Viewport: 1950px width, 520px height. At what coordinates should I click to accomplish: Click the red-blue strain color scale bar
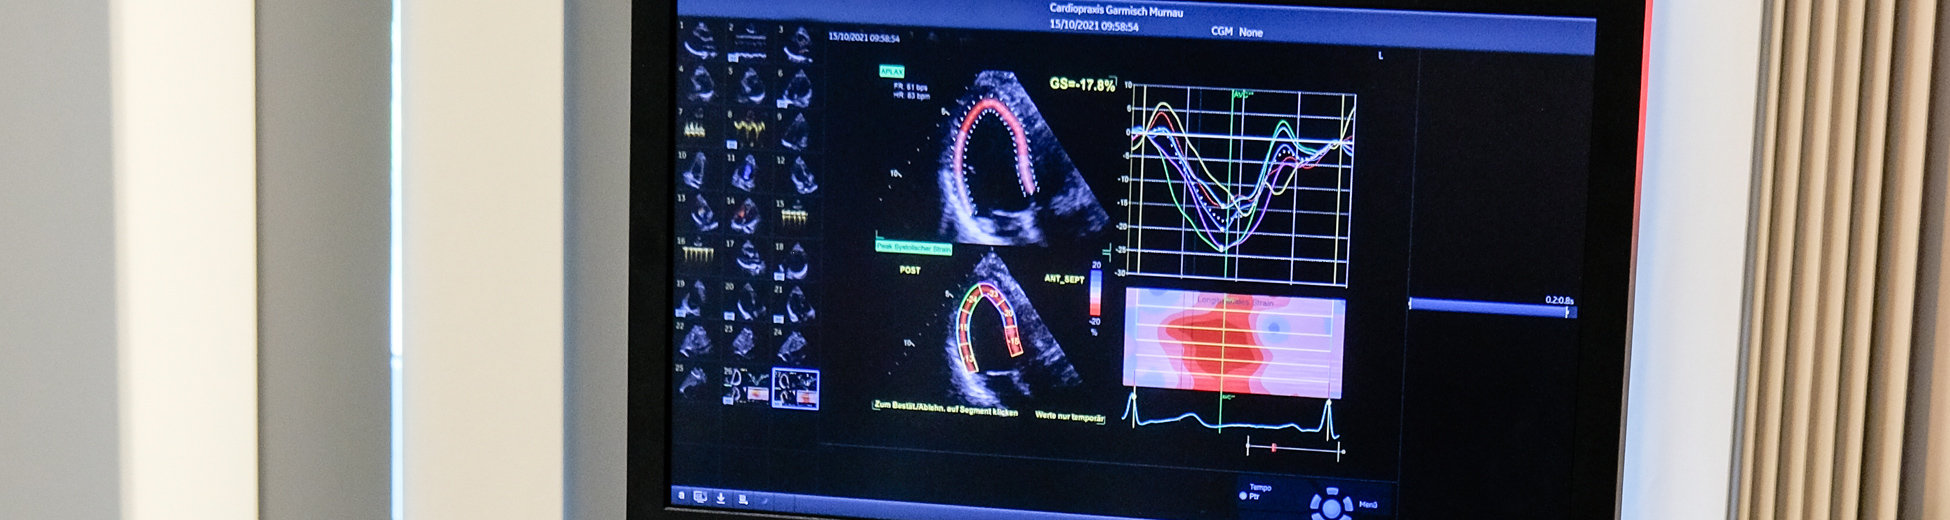click(x=1096, y=293)
